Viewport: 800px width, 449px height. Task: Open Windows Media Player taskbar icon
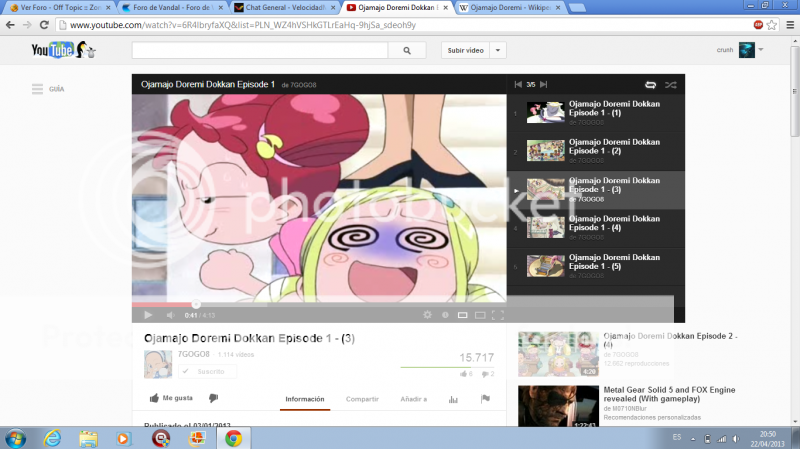tap(123, 438)
